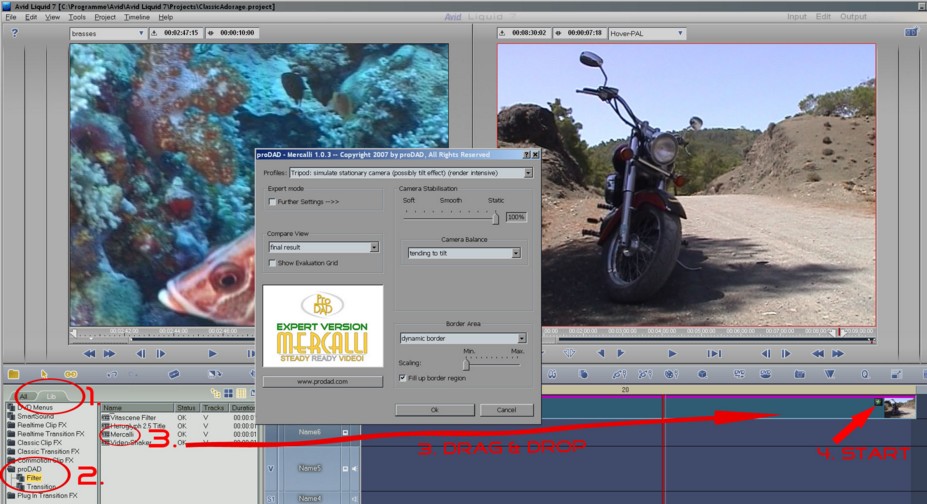Sort by the Name column header
Screen dimensions: 927x504
pos(137,408)
